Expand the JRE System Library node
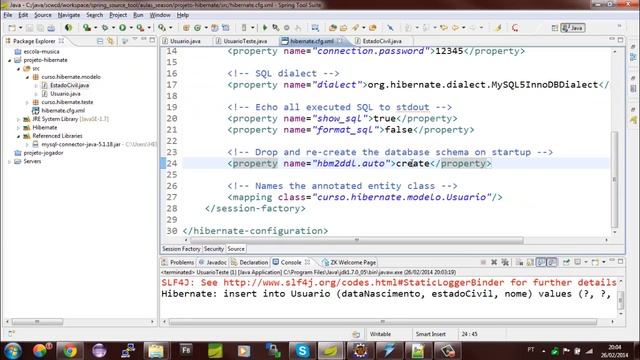640x360 pixels. tap(18, 119)
